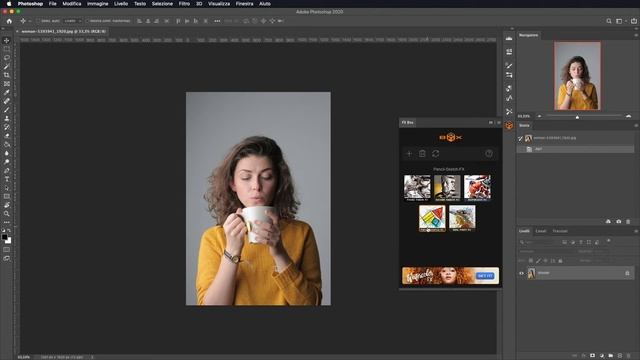640x360 pixels.
Task: Toggle the layer filter switch in Layers panel
Action: 608,241
